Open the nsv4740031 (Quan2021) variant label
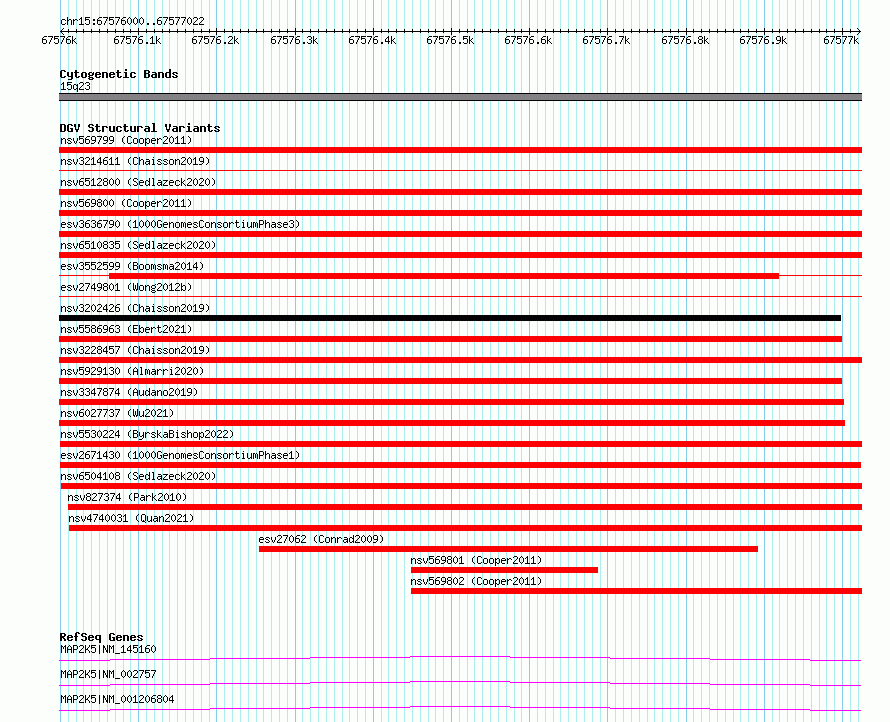Image resolution: width=890 pixels, height=722 pixels. [131, 518]
